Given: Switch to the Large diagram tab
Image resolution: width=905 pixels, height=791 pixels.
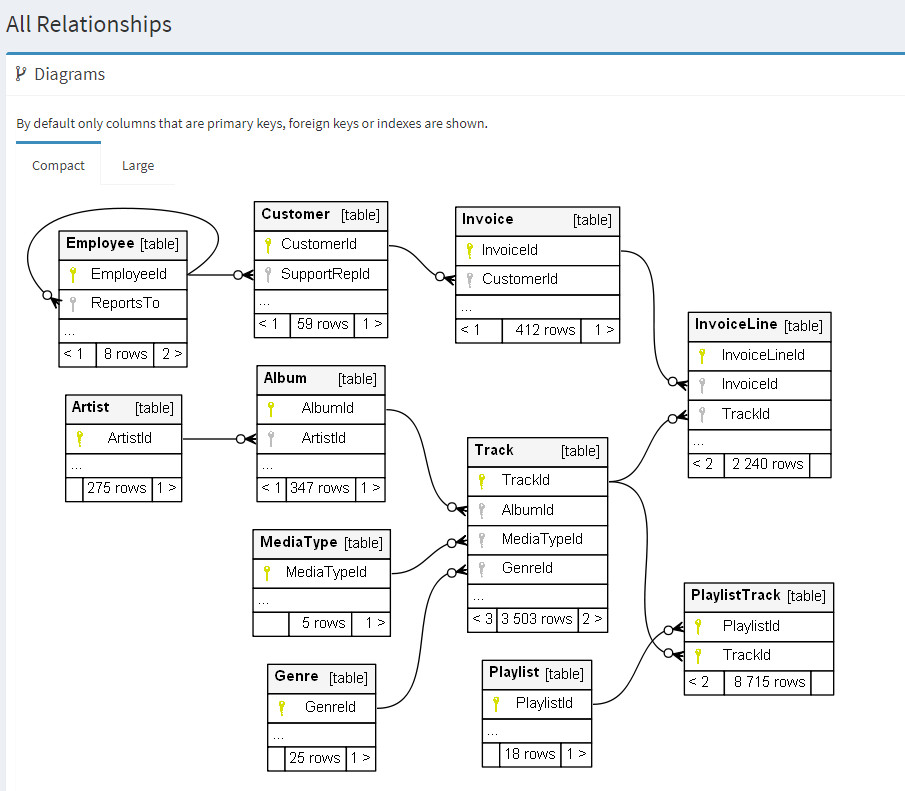Looking at the screenshot, I should point(138,166).
